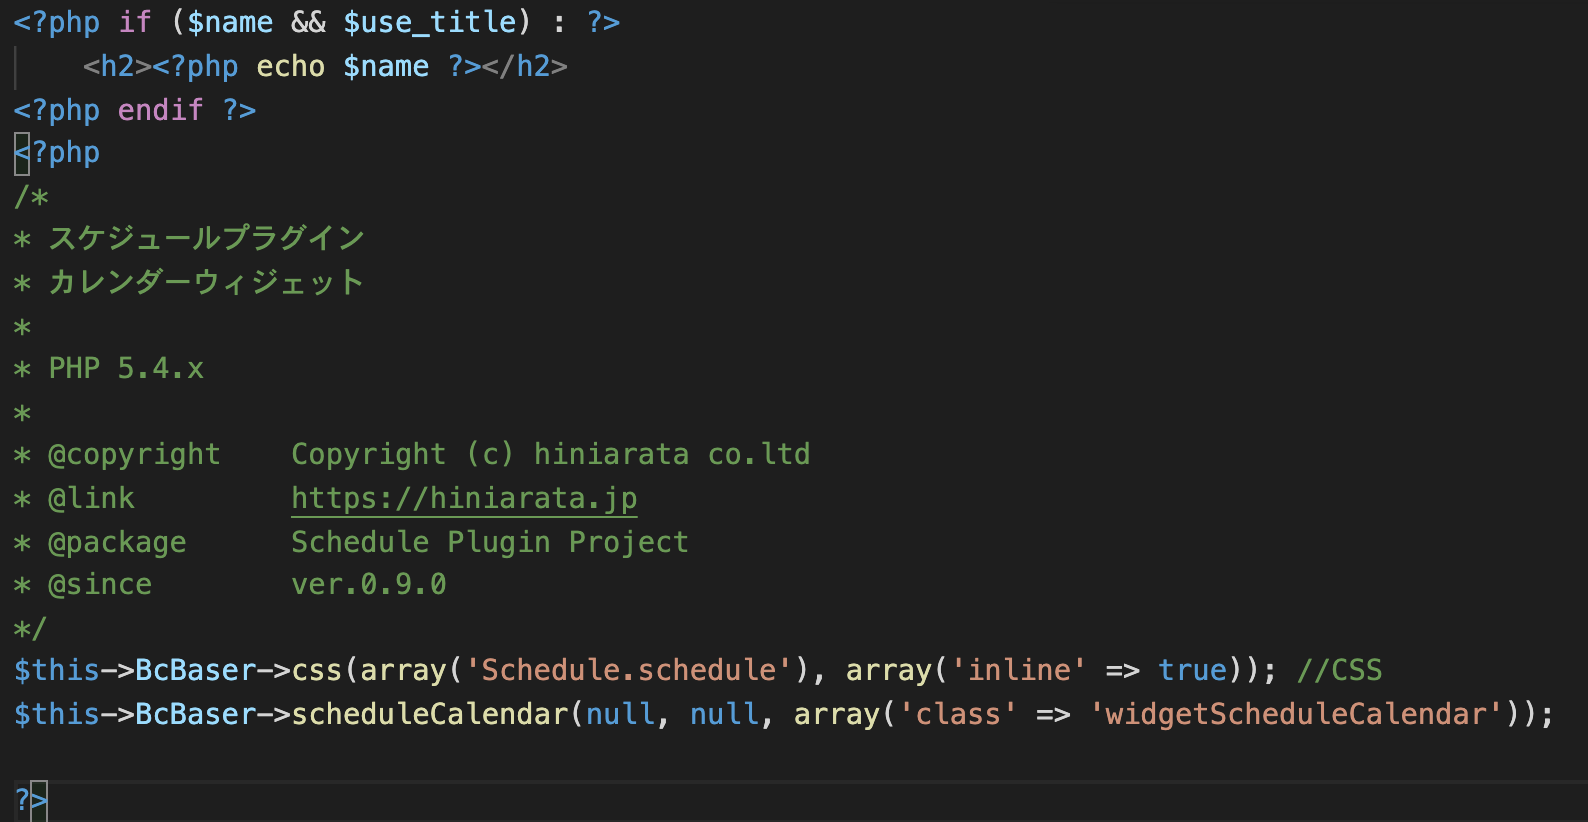Click the closing ?> tag at the bottom
The height and width of the screenshot is (822, 1588).
[x=31, y=800]
